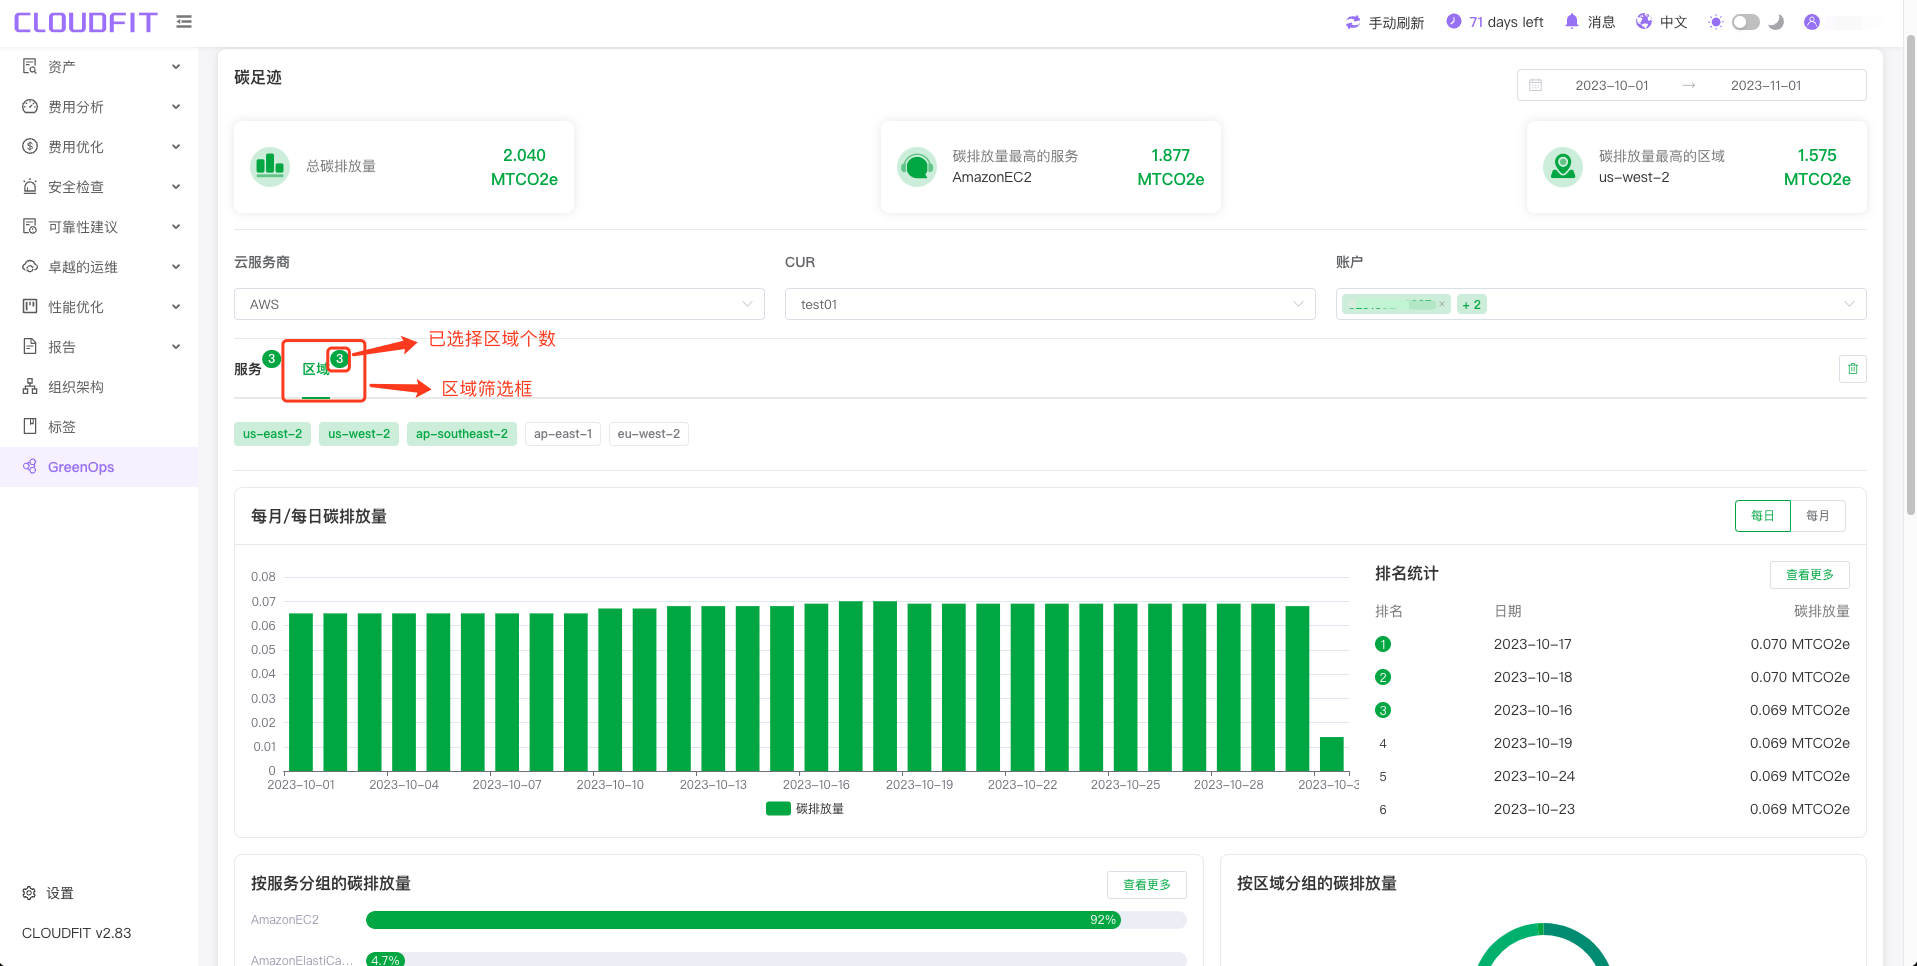Open the 标签 menu item
The height and width of the screenshot is (966, 1917).
(x=99, y=427)
